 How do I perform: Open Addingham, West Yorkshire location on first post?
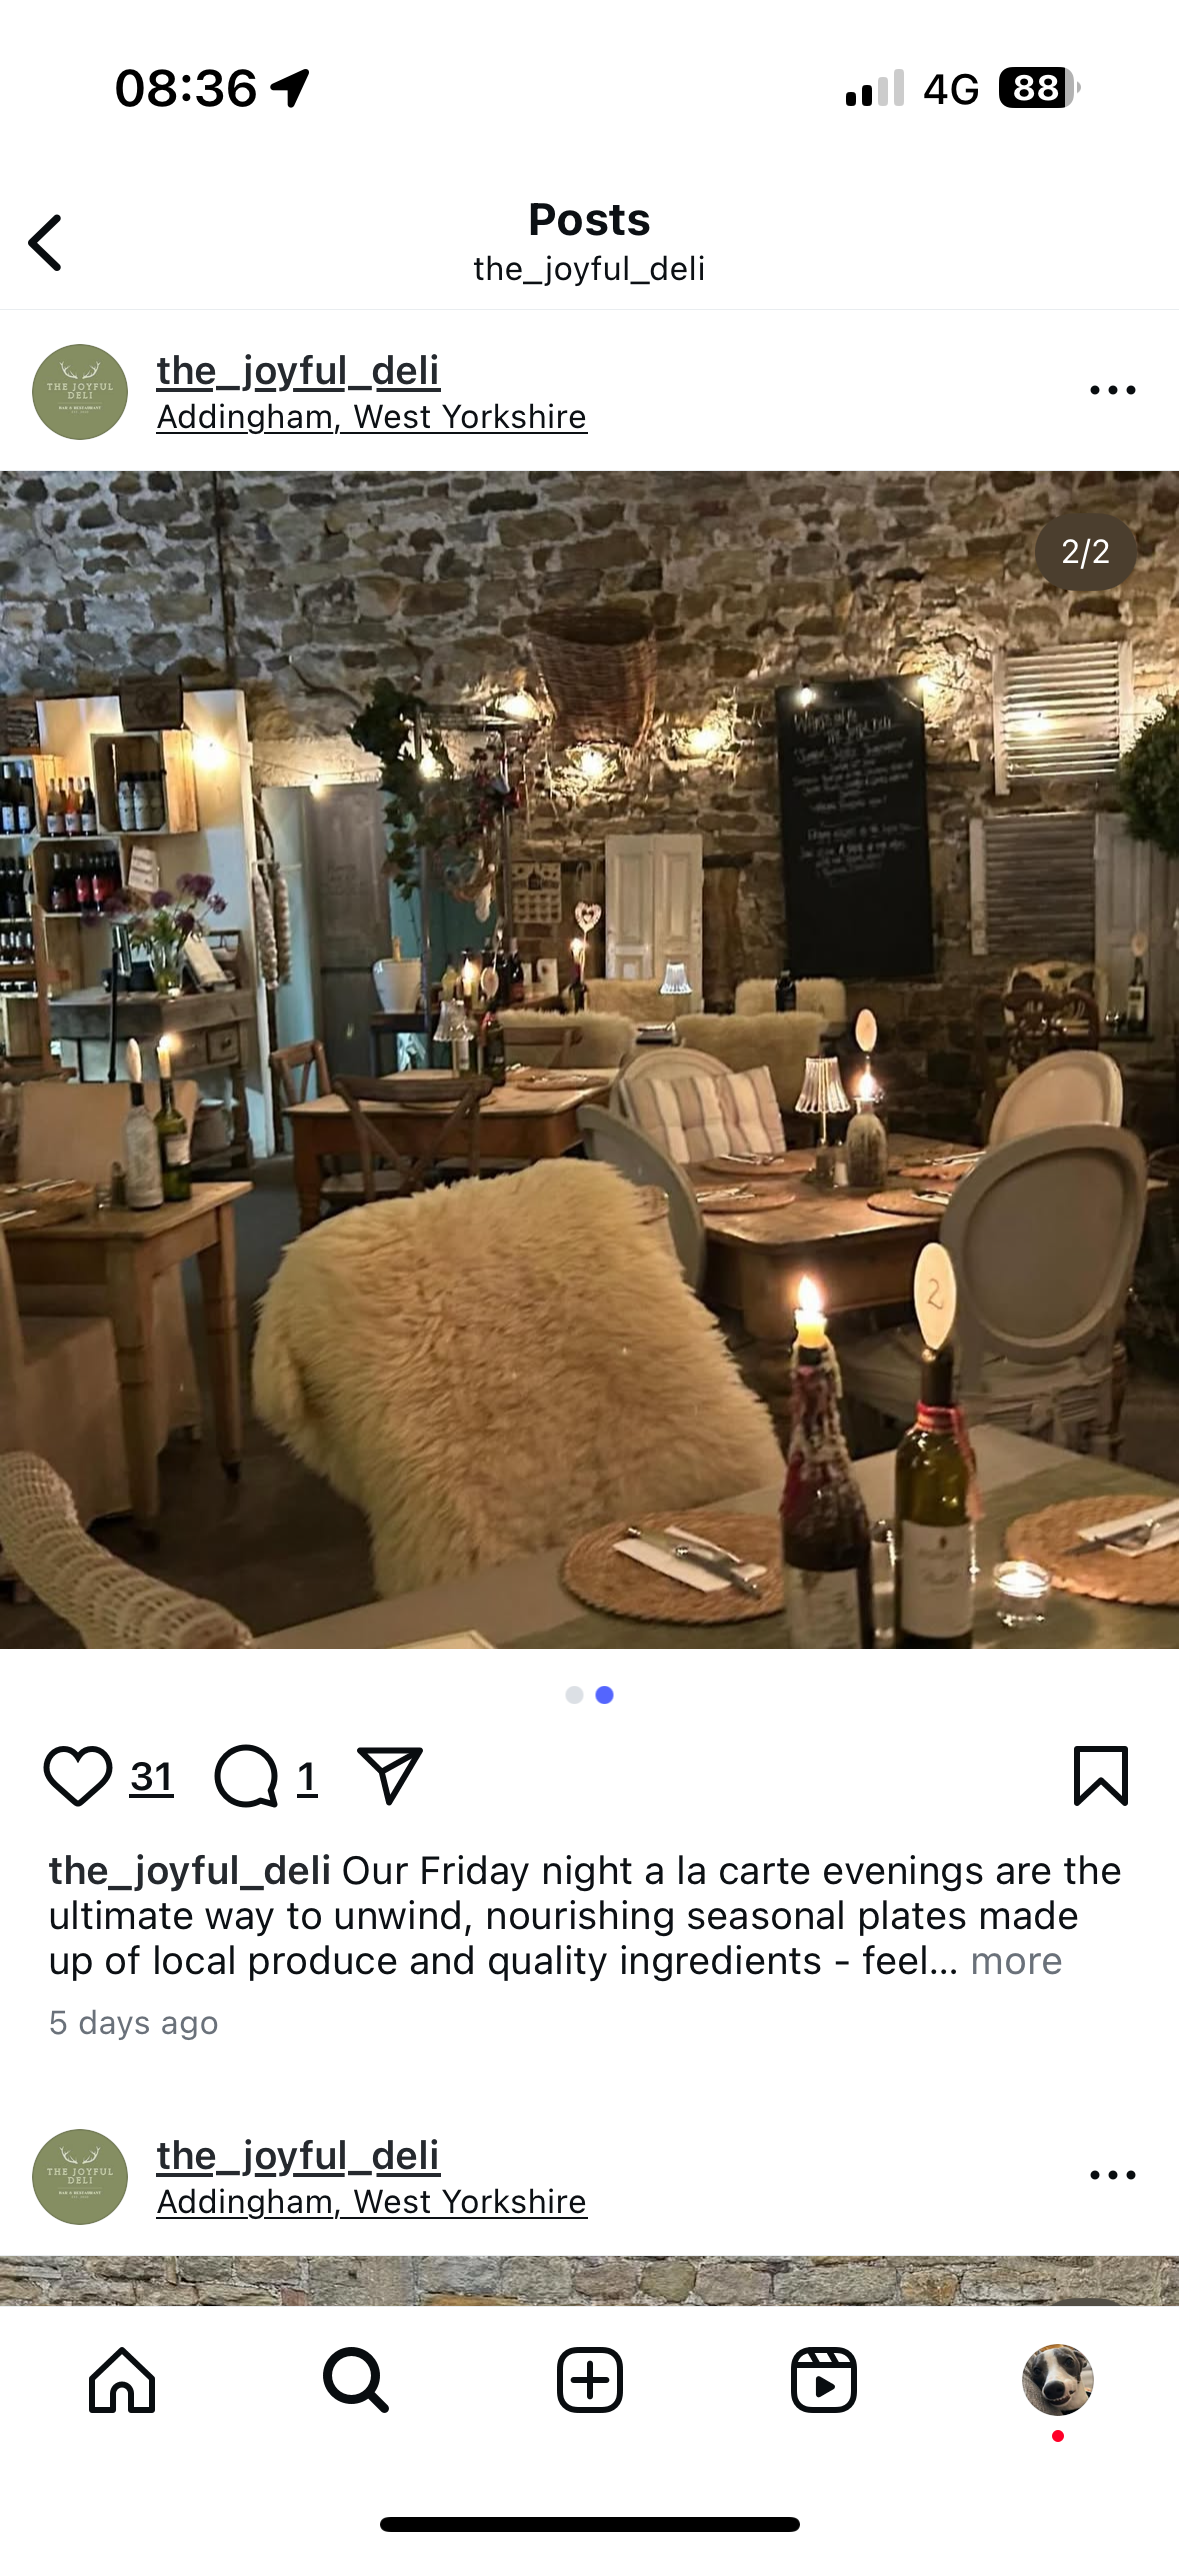372,417
